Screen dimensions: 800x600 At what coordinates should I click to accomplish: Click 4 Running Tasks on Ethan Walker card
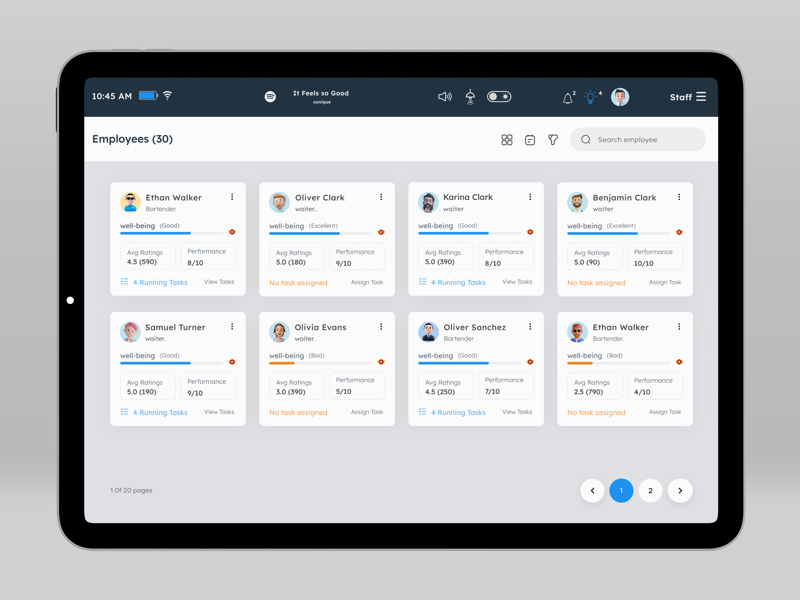(x=160, y=282)
